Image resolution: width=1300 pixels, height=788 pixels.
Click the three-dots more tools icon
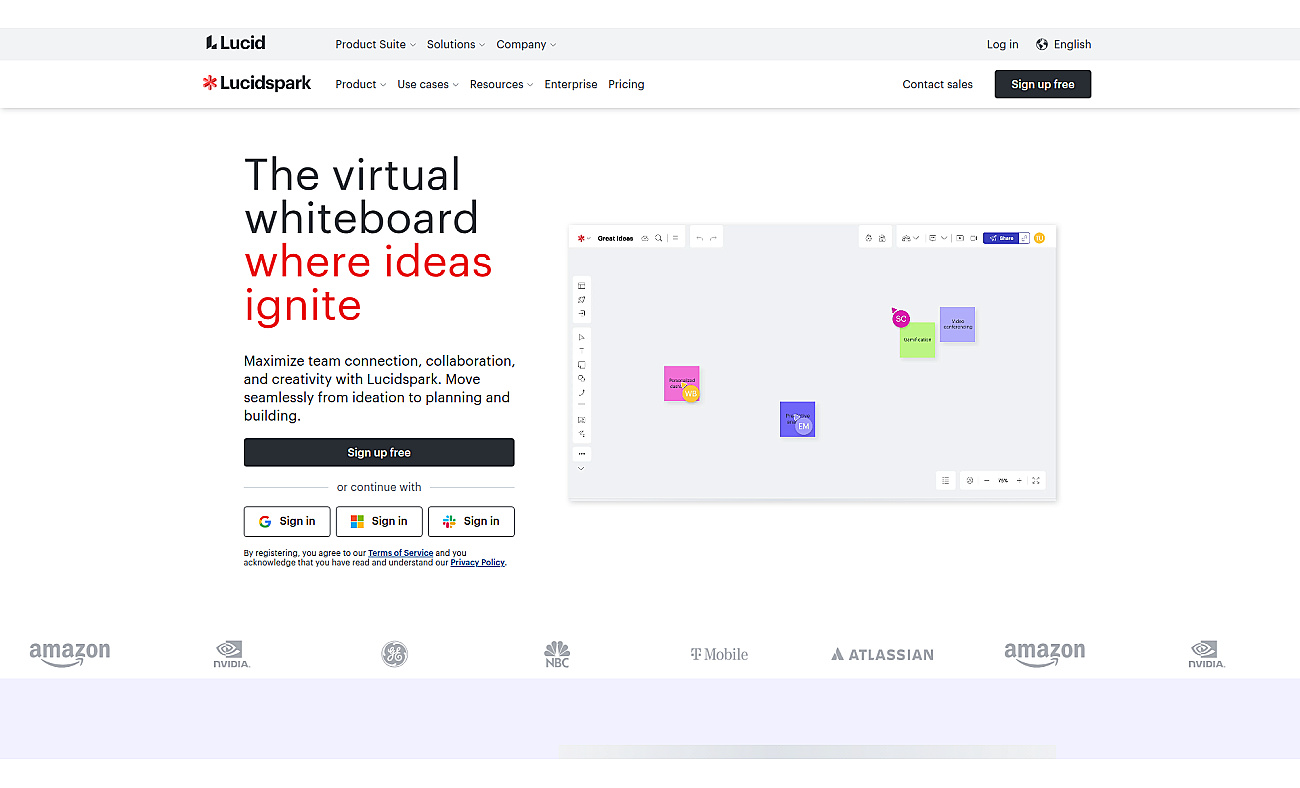[x=581, y=454]
